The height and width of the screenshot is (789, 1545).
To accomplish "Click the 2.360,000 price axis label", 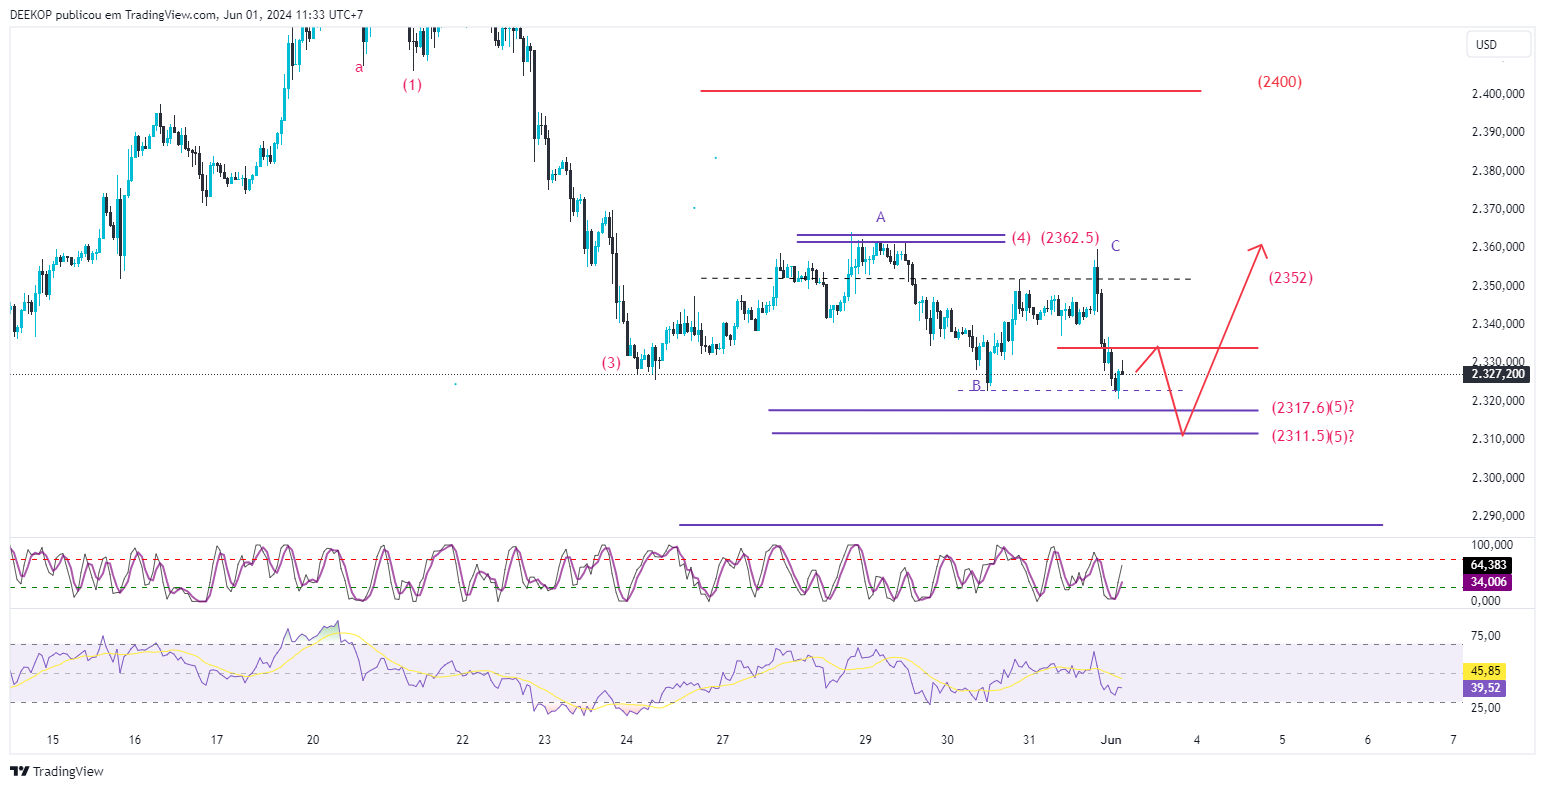I will [x=1498, y=247].
